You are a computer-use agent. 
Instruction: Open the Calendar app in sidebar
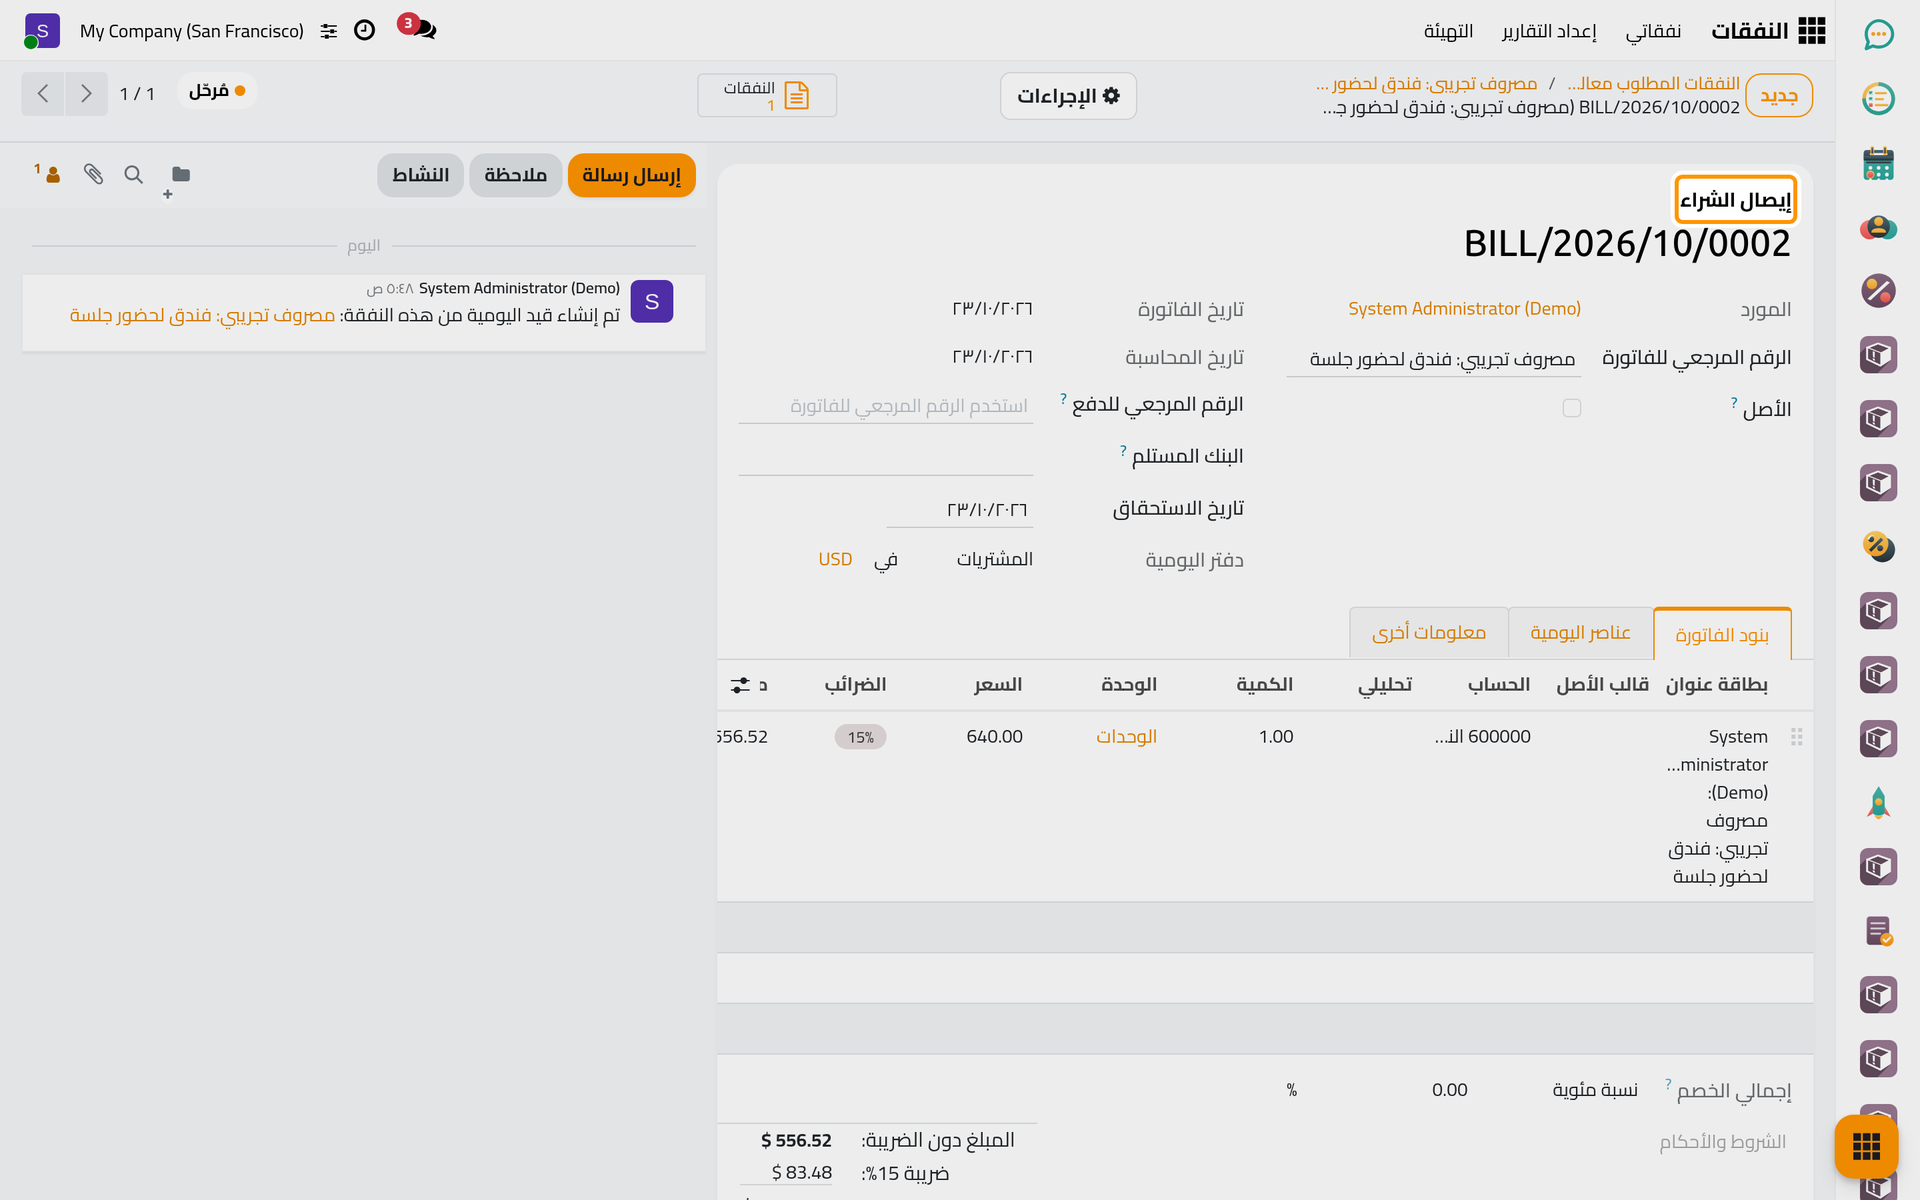pyautogui.click(x=1879, y=163)
